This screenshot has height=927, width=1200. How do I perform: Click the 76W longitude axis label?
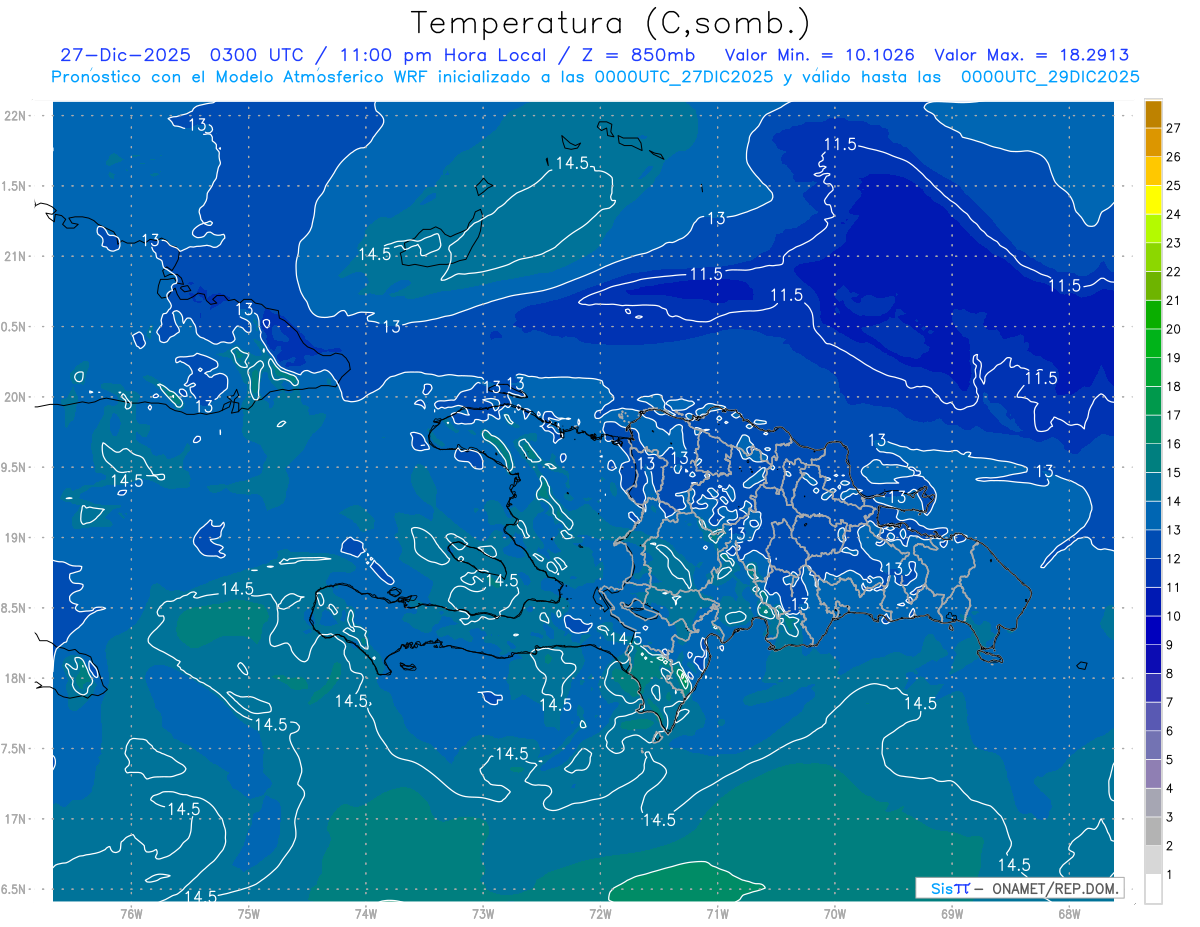point(131,913)
